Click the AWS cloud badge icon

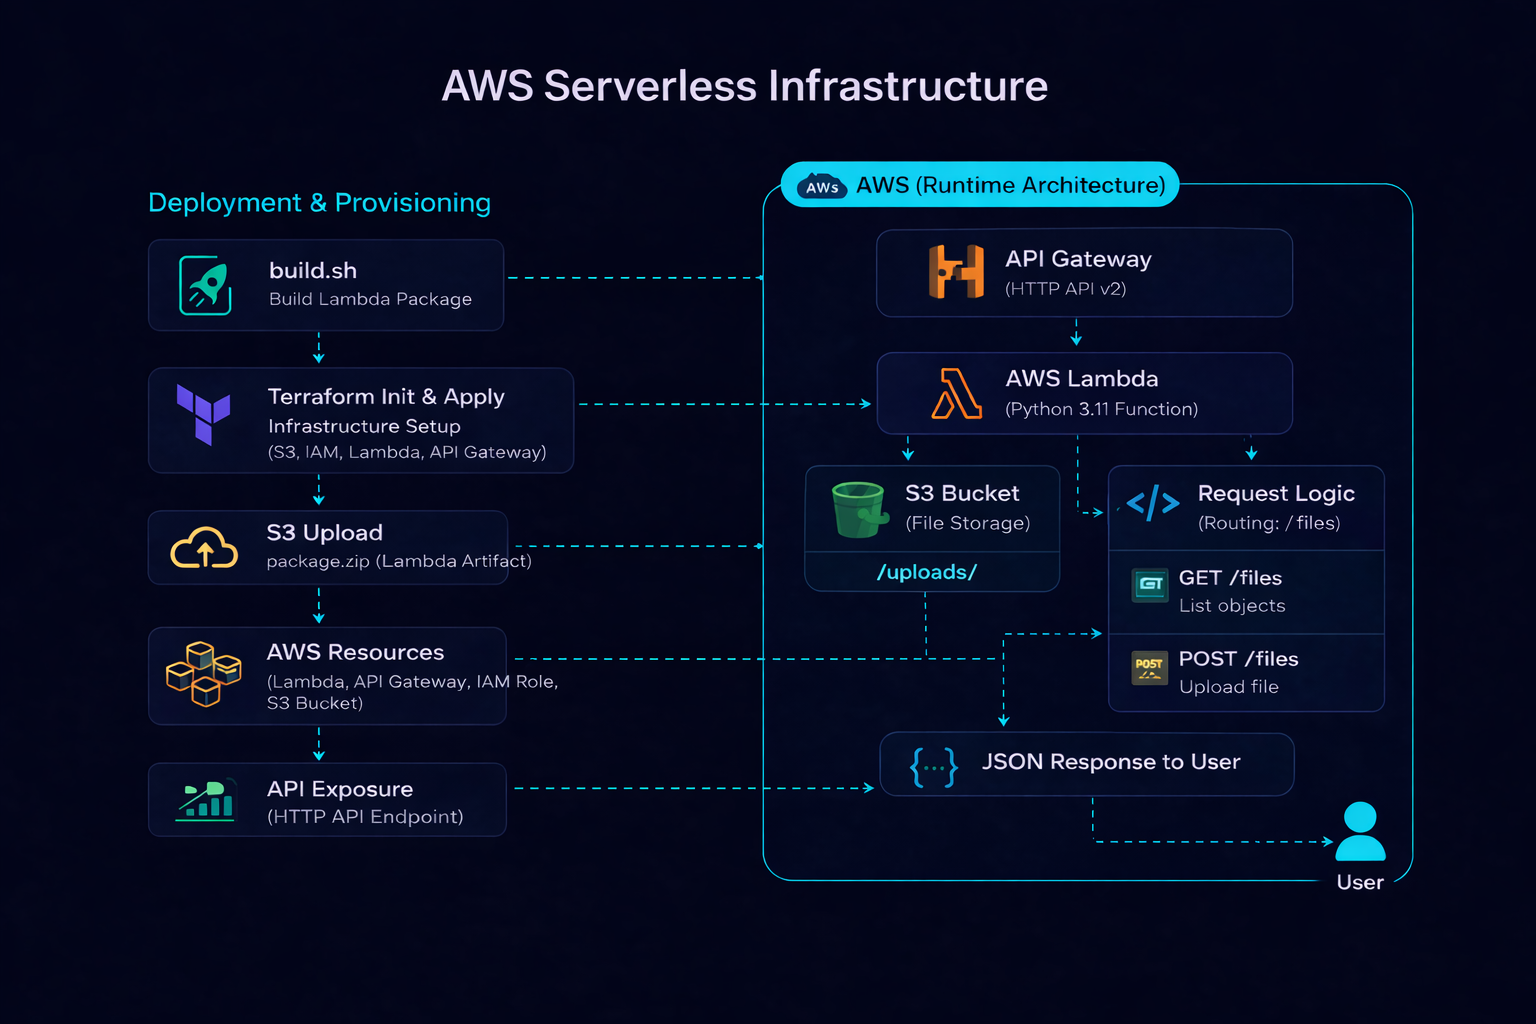click(x=822, y=186)
